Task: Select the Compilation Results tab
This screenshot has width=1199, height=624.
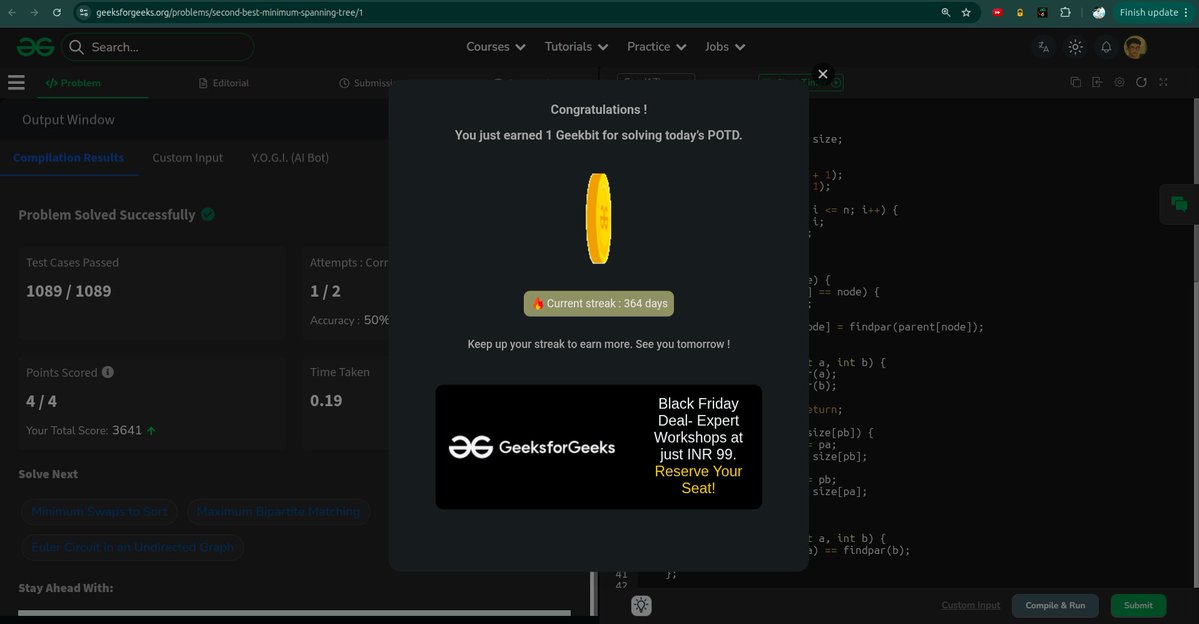Action: click(x=68, y=158)
